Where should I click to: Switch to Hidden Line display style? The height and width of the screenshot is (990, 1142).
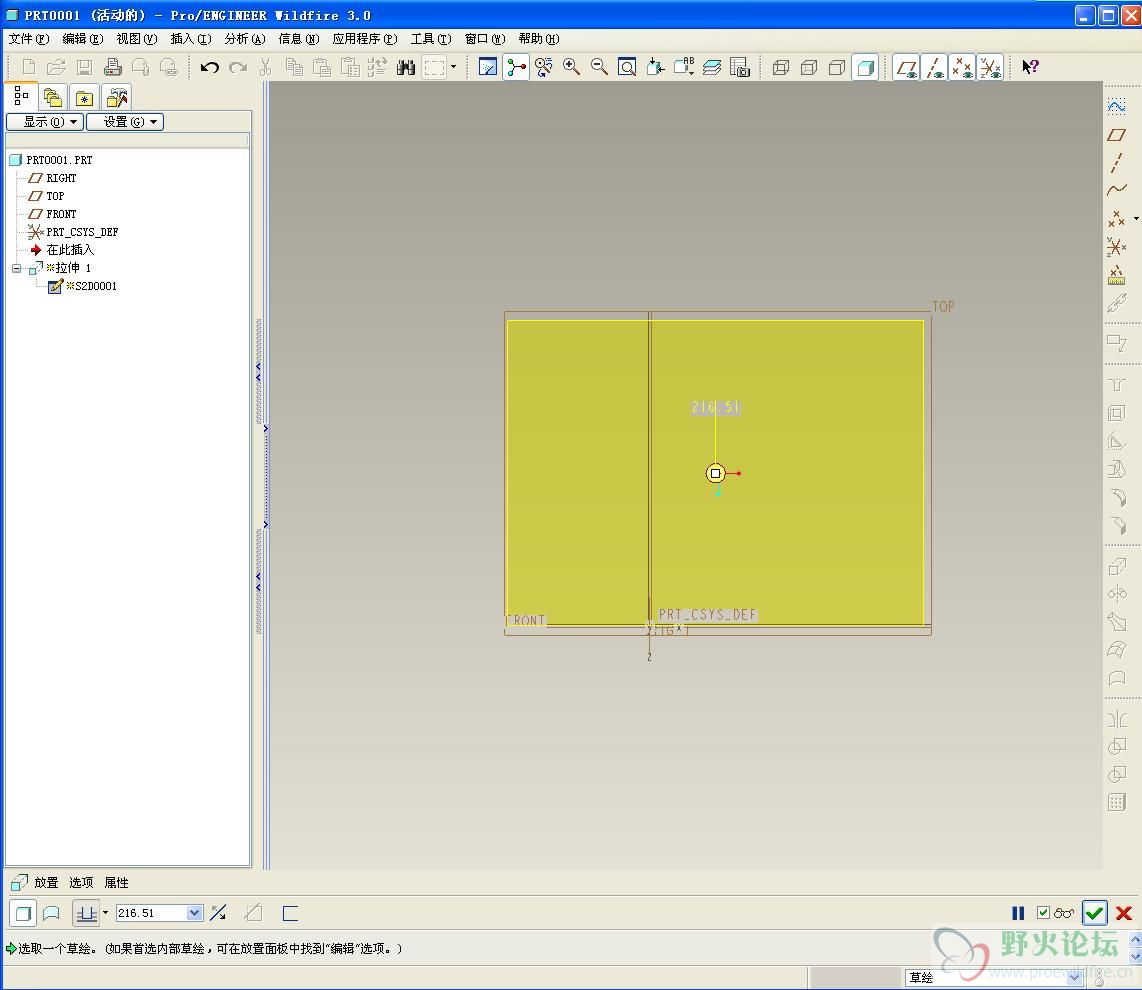pos(808,68)
